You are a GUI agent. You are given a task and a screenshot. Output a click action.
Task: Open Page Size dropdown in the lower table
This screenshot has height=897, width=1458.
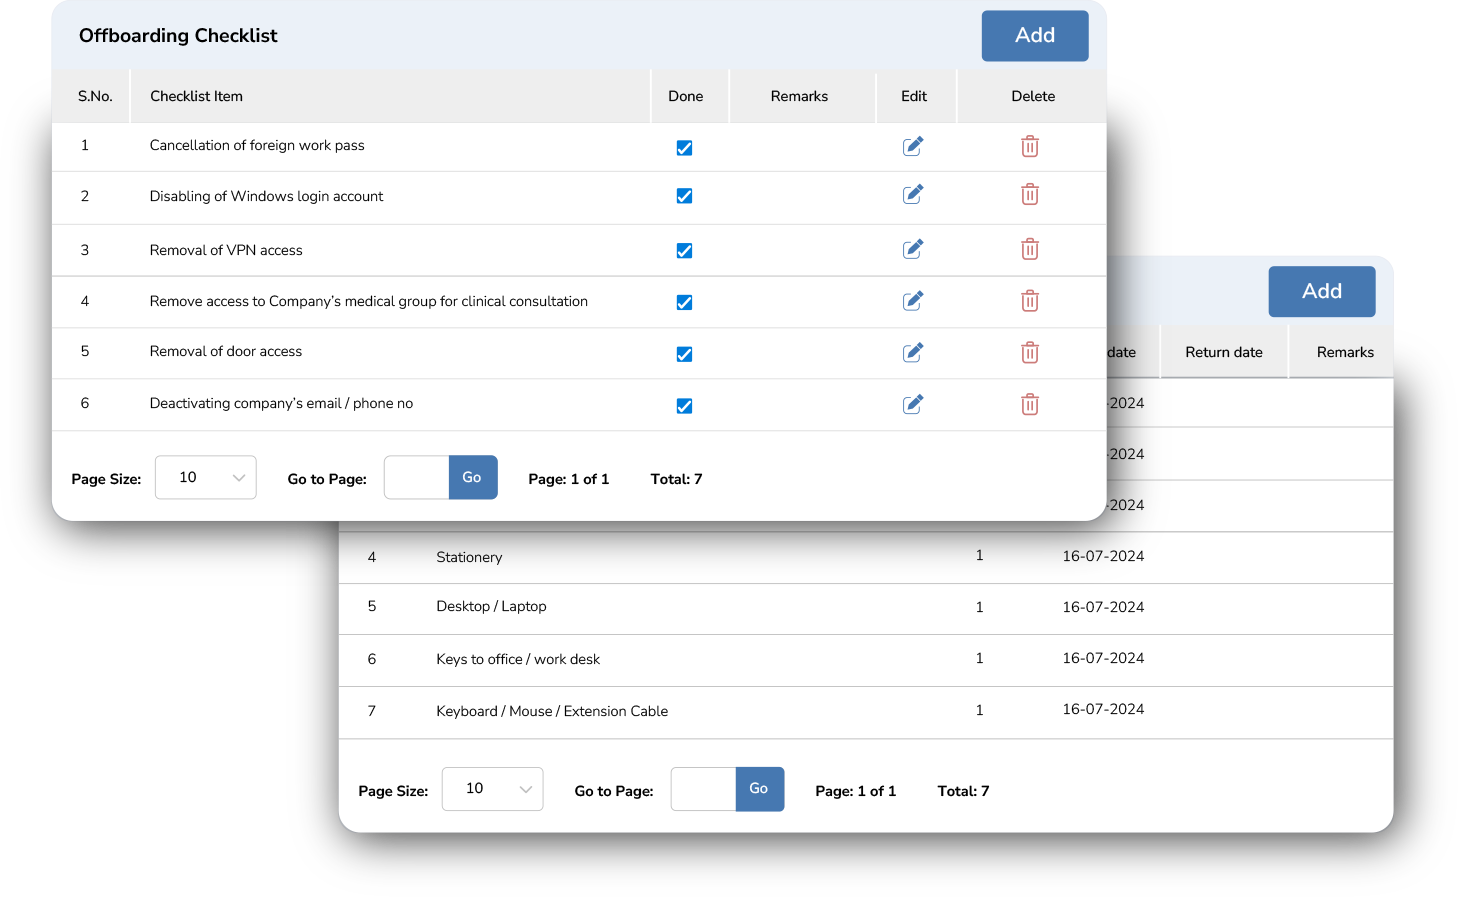[x=492, y=789]
